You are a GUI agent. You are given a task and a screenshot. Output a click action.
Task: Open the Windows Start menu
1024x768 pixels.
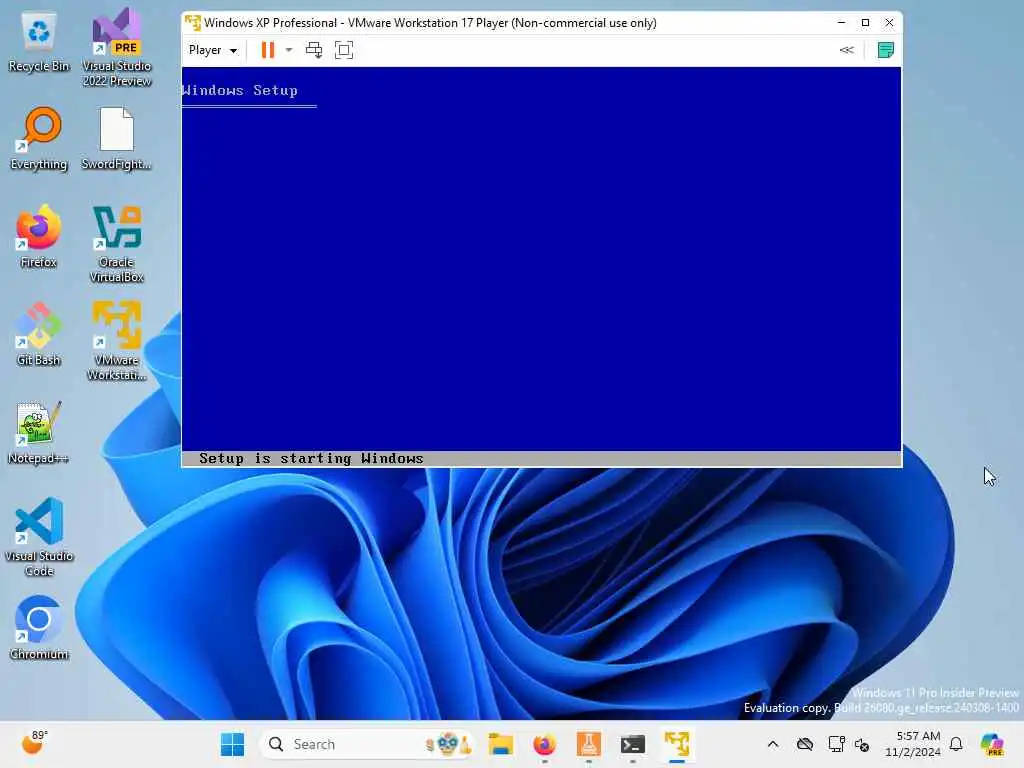232,744
